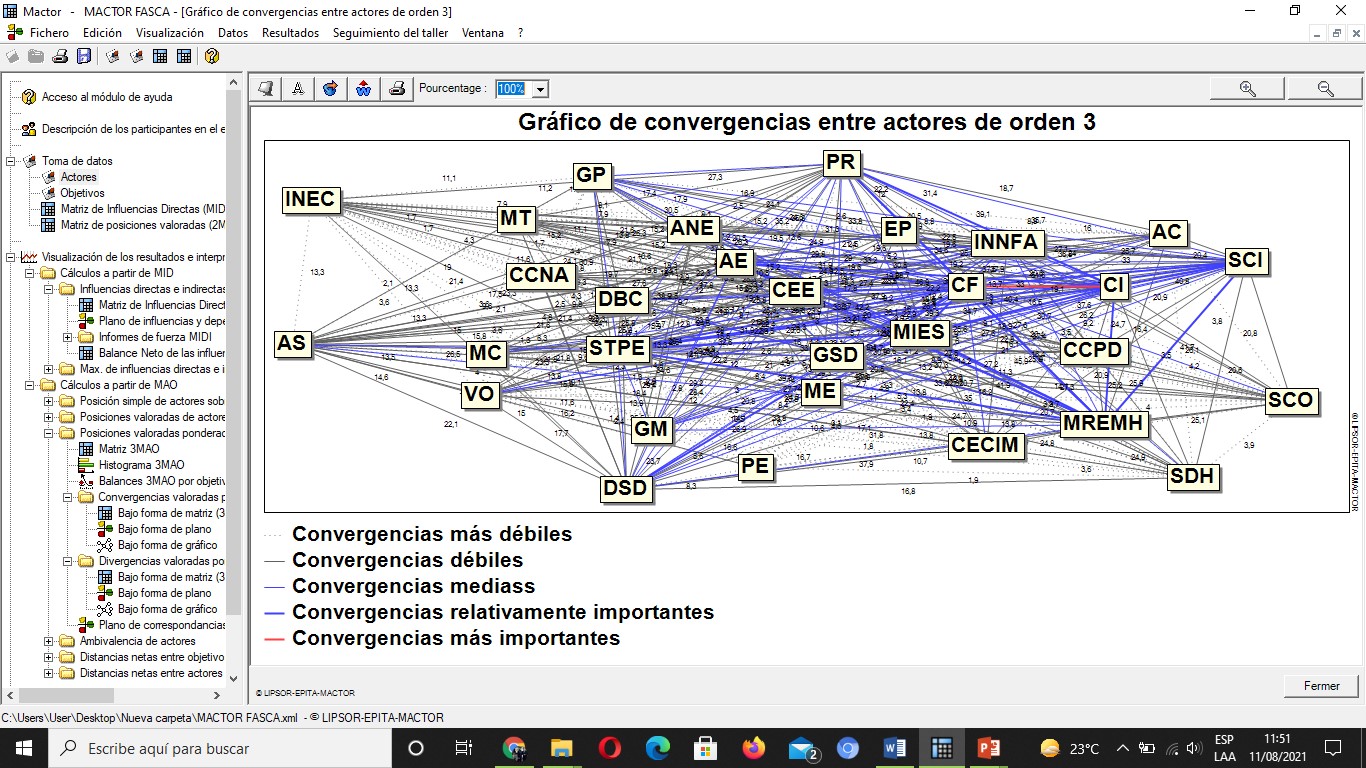Click the zoom in magnifier button

(1247, 88)
